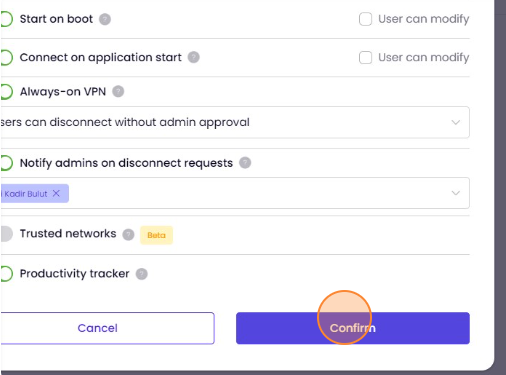Turn off the Always-on VPN toggle
This screenshot has width=506, height=375.
coord(6,92)
